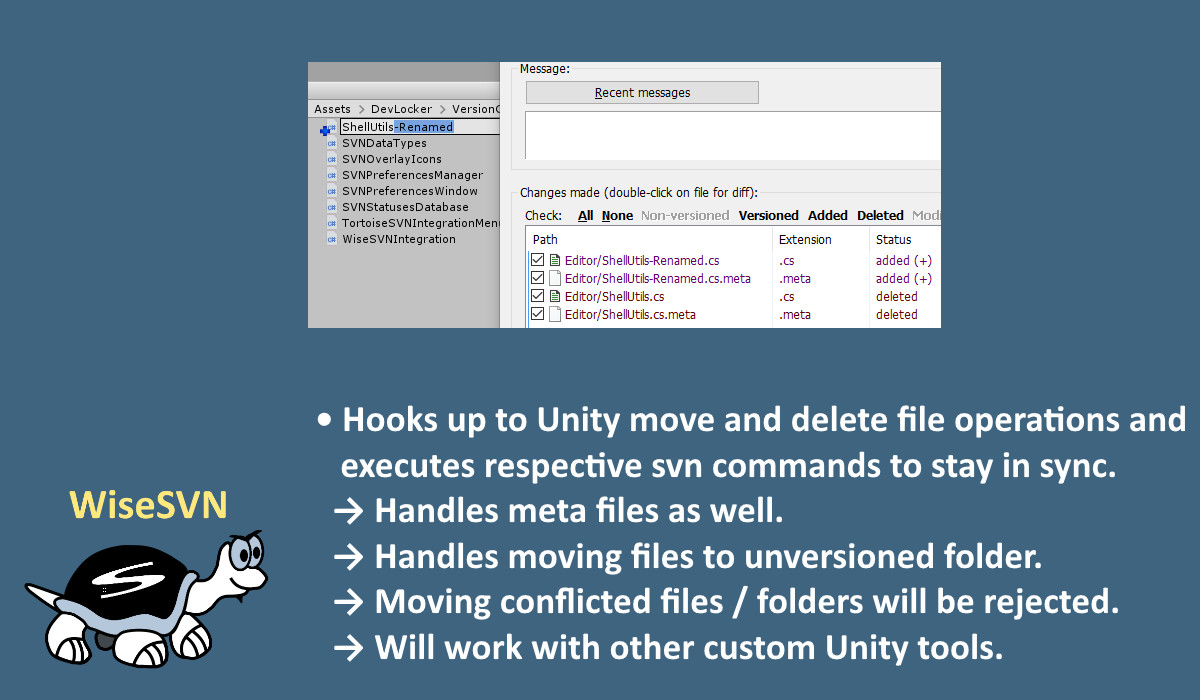This screenshot has height=700, width=1200.
Task: Click the C# script icon beside TortoiseSVNIntegrationMenu
Action: tap(331, 223)
